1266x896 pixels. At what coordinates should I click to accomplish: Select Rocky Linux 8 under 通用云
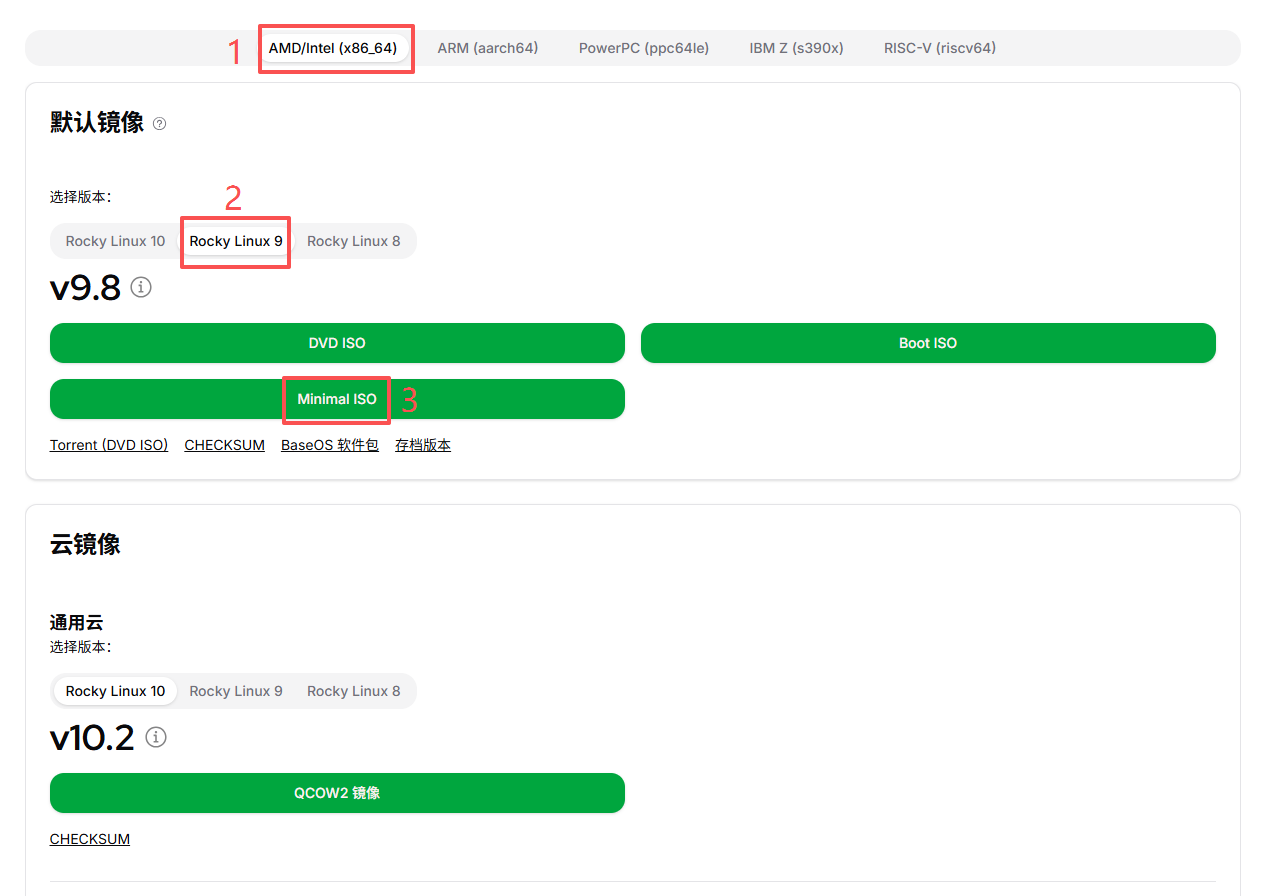click(354, 691)
